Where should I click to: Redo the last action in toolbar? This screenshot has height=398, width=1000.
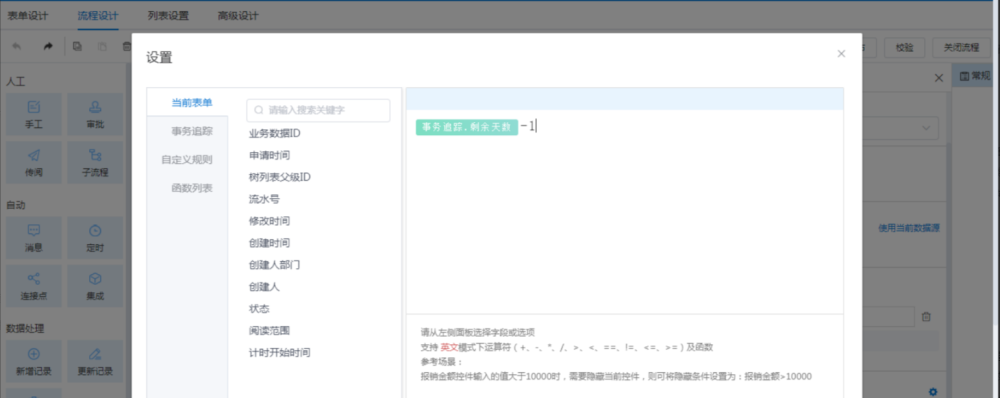coord(48,47)
